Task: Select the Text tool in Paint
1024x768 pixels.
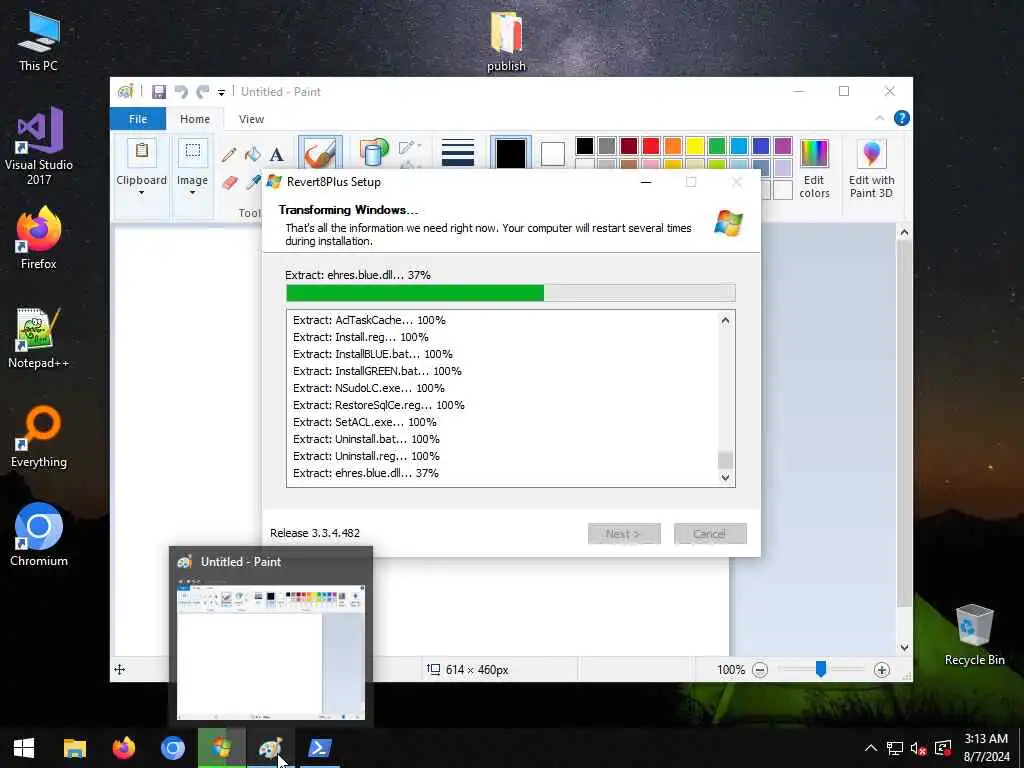Action: point(277,154)
